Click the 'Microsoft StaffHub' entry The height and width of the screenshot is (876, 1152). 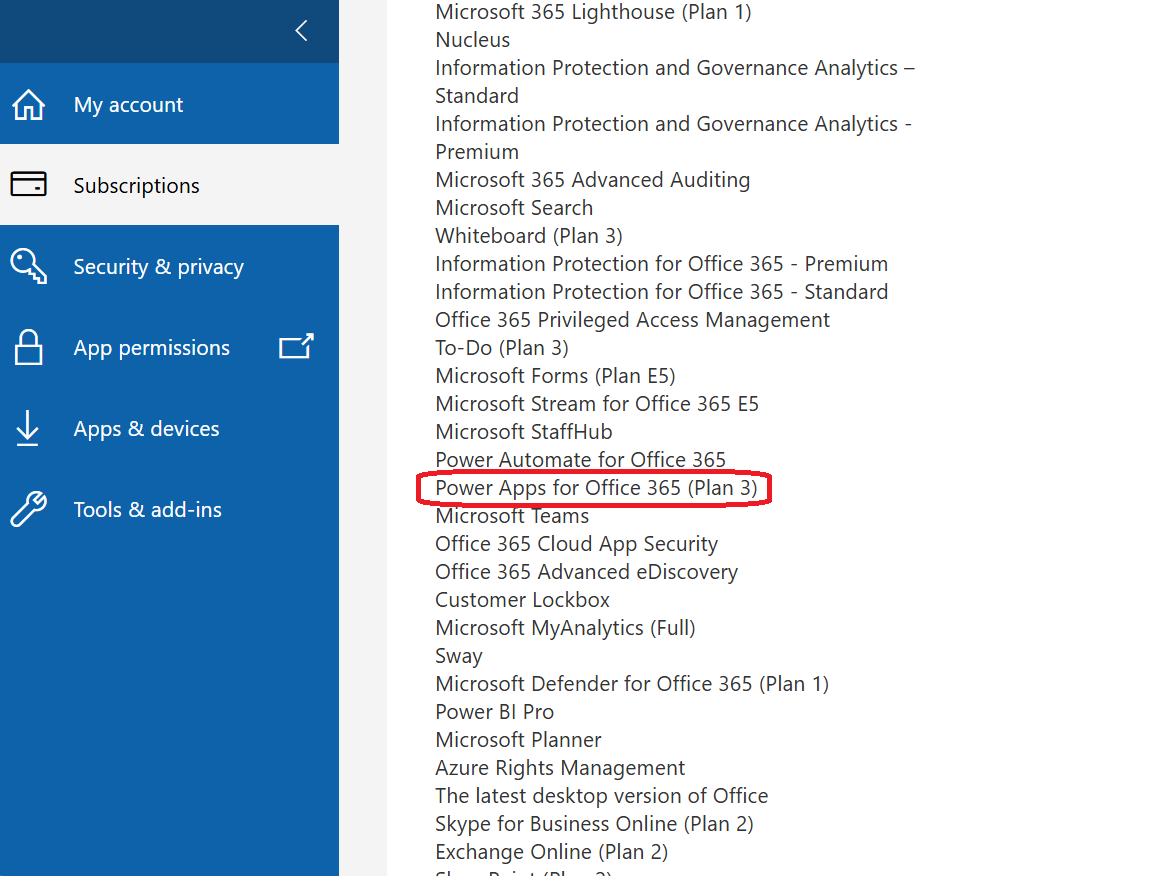tap(524, 432)
